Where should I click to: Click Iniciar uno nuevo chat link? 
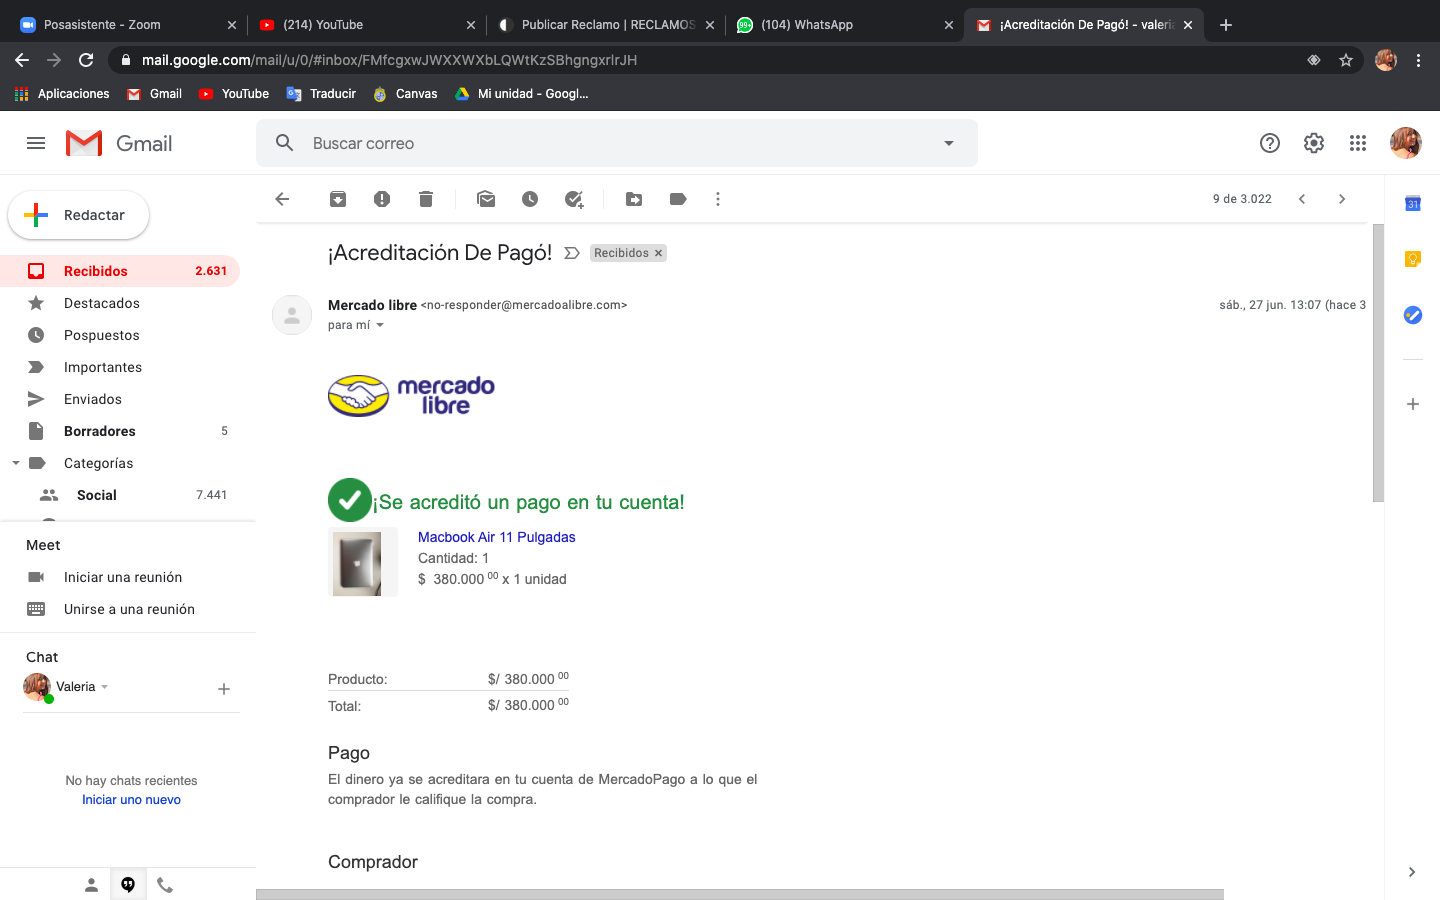tap(131, 800)
